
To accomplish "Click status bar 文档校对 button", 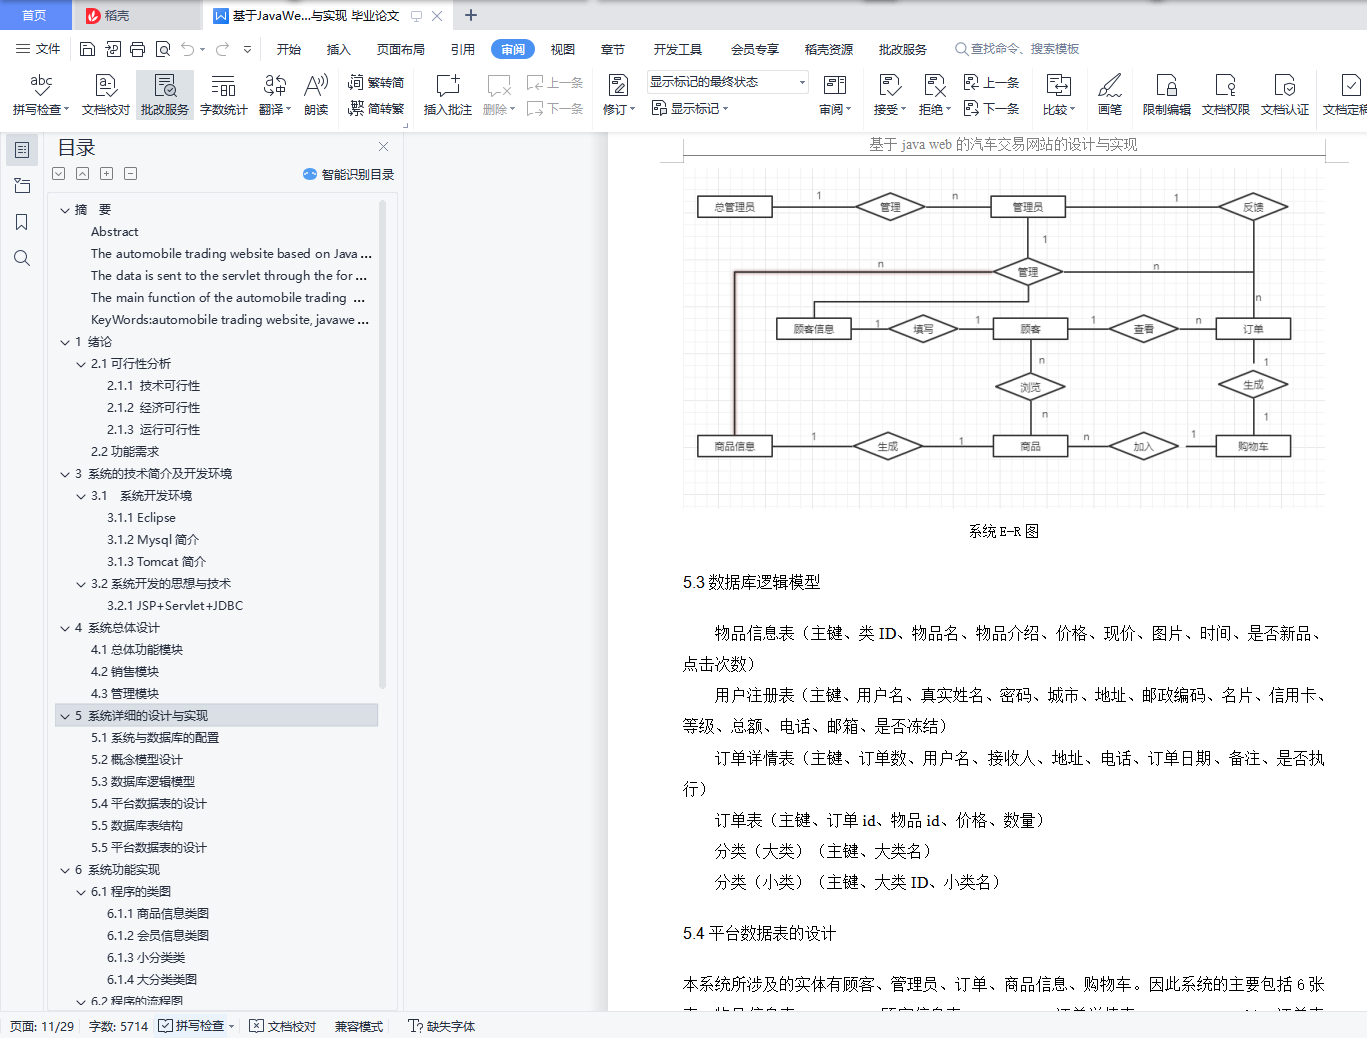I will coord(283,1026).
